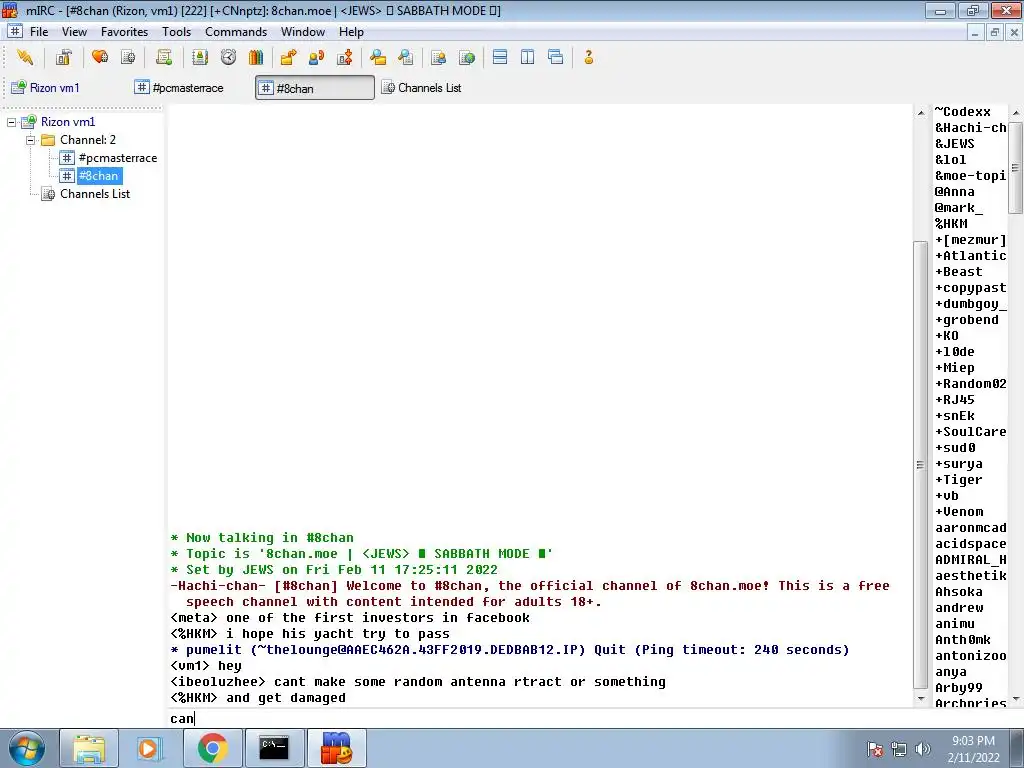Click nickname list scrollbar down arrow
The image size is (1024, 768).
[1016, 699]
